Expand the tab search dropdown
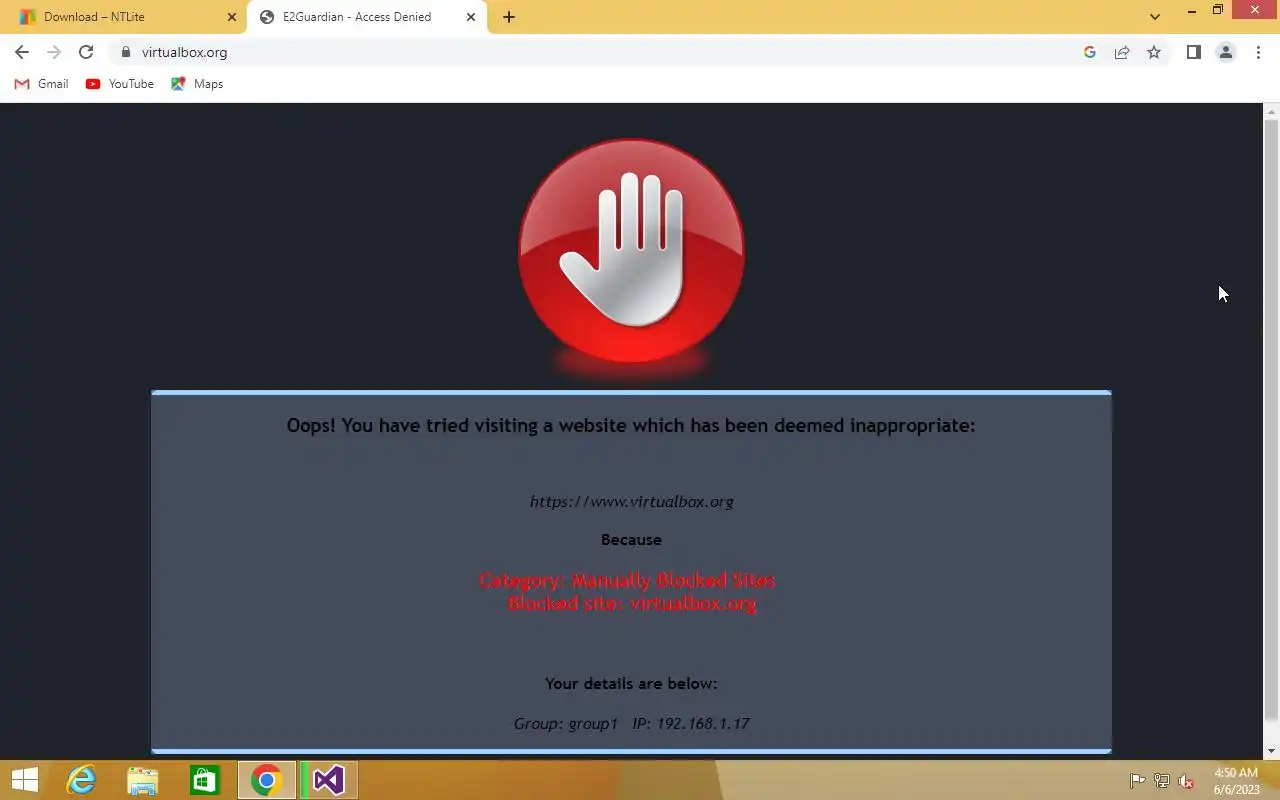Viewport: 1280px width, 800px height. click(x=1155, y=17)
